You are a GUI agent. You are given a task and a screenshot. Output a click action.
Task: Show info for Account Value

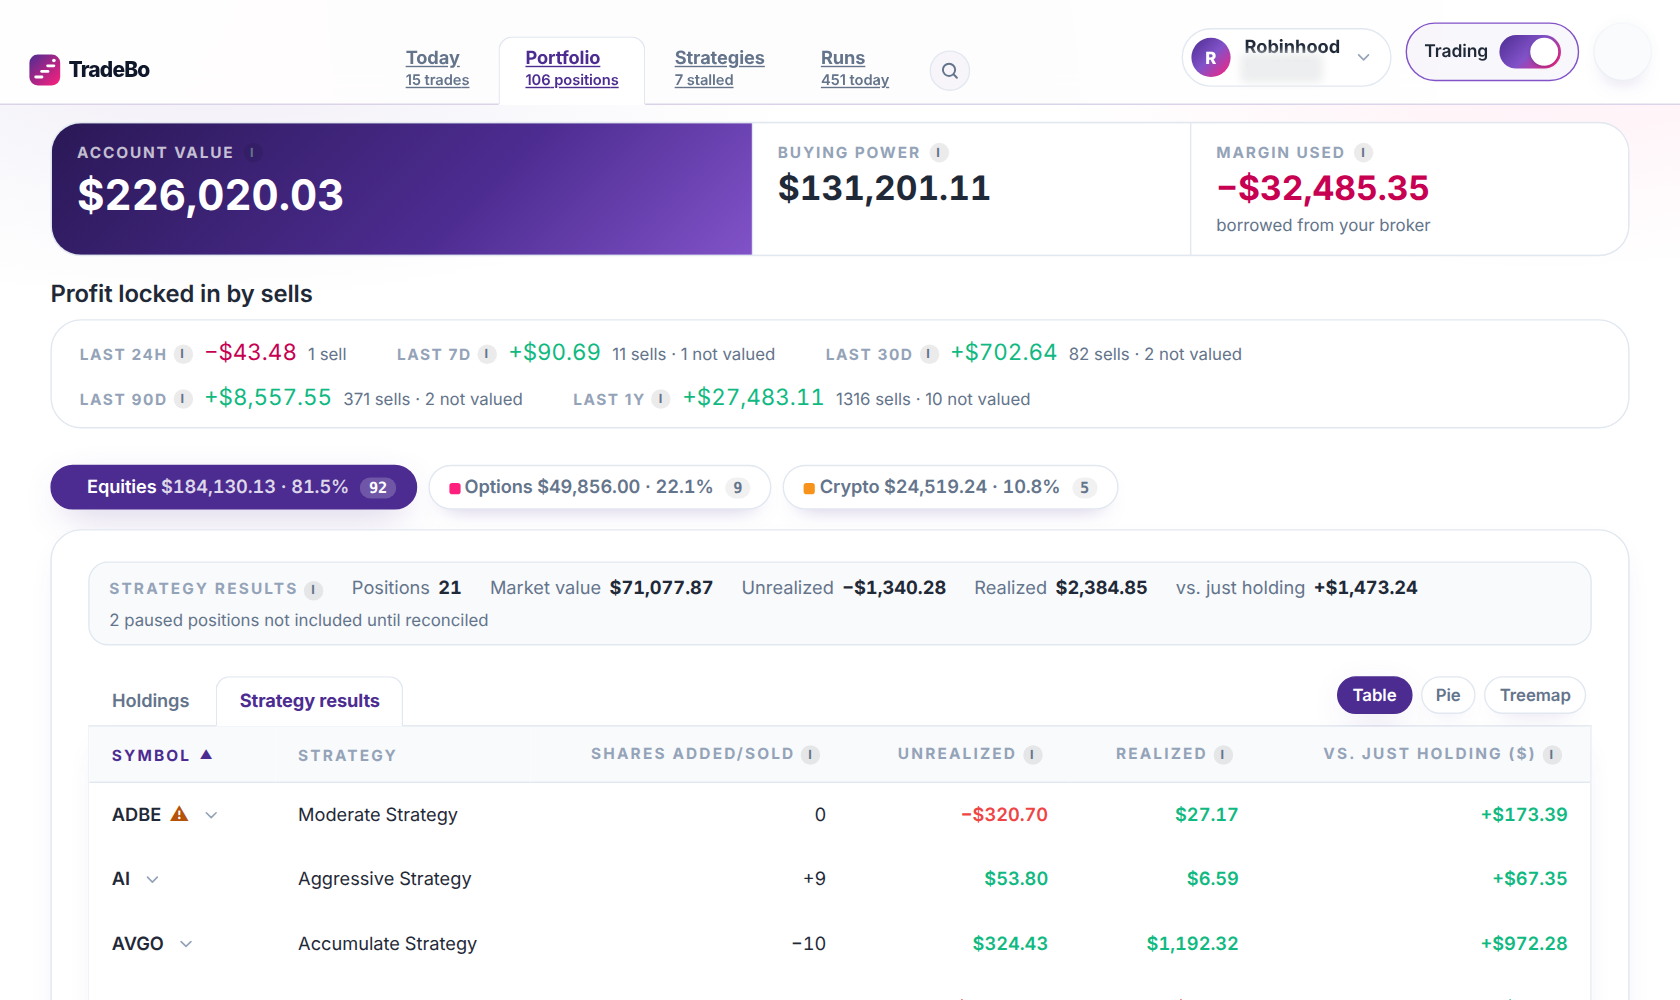click(252, 153)
